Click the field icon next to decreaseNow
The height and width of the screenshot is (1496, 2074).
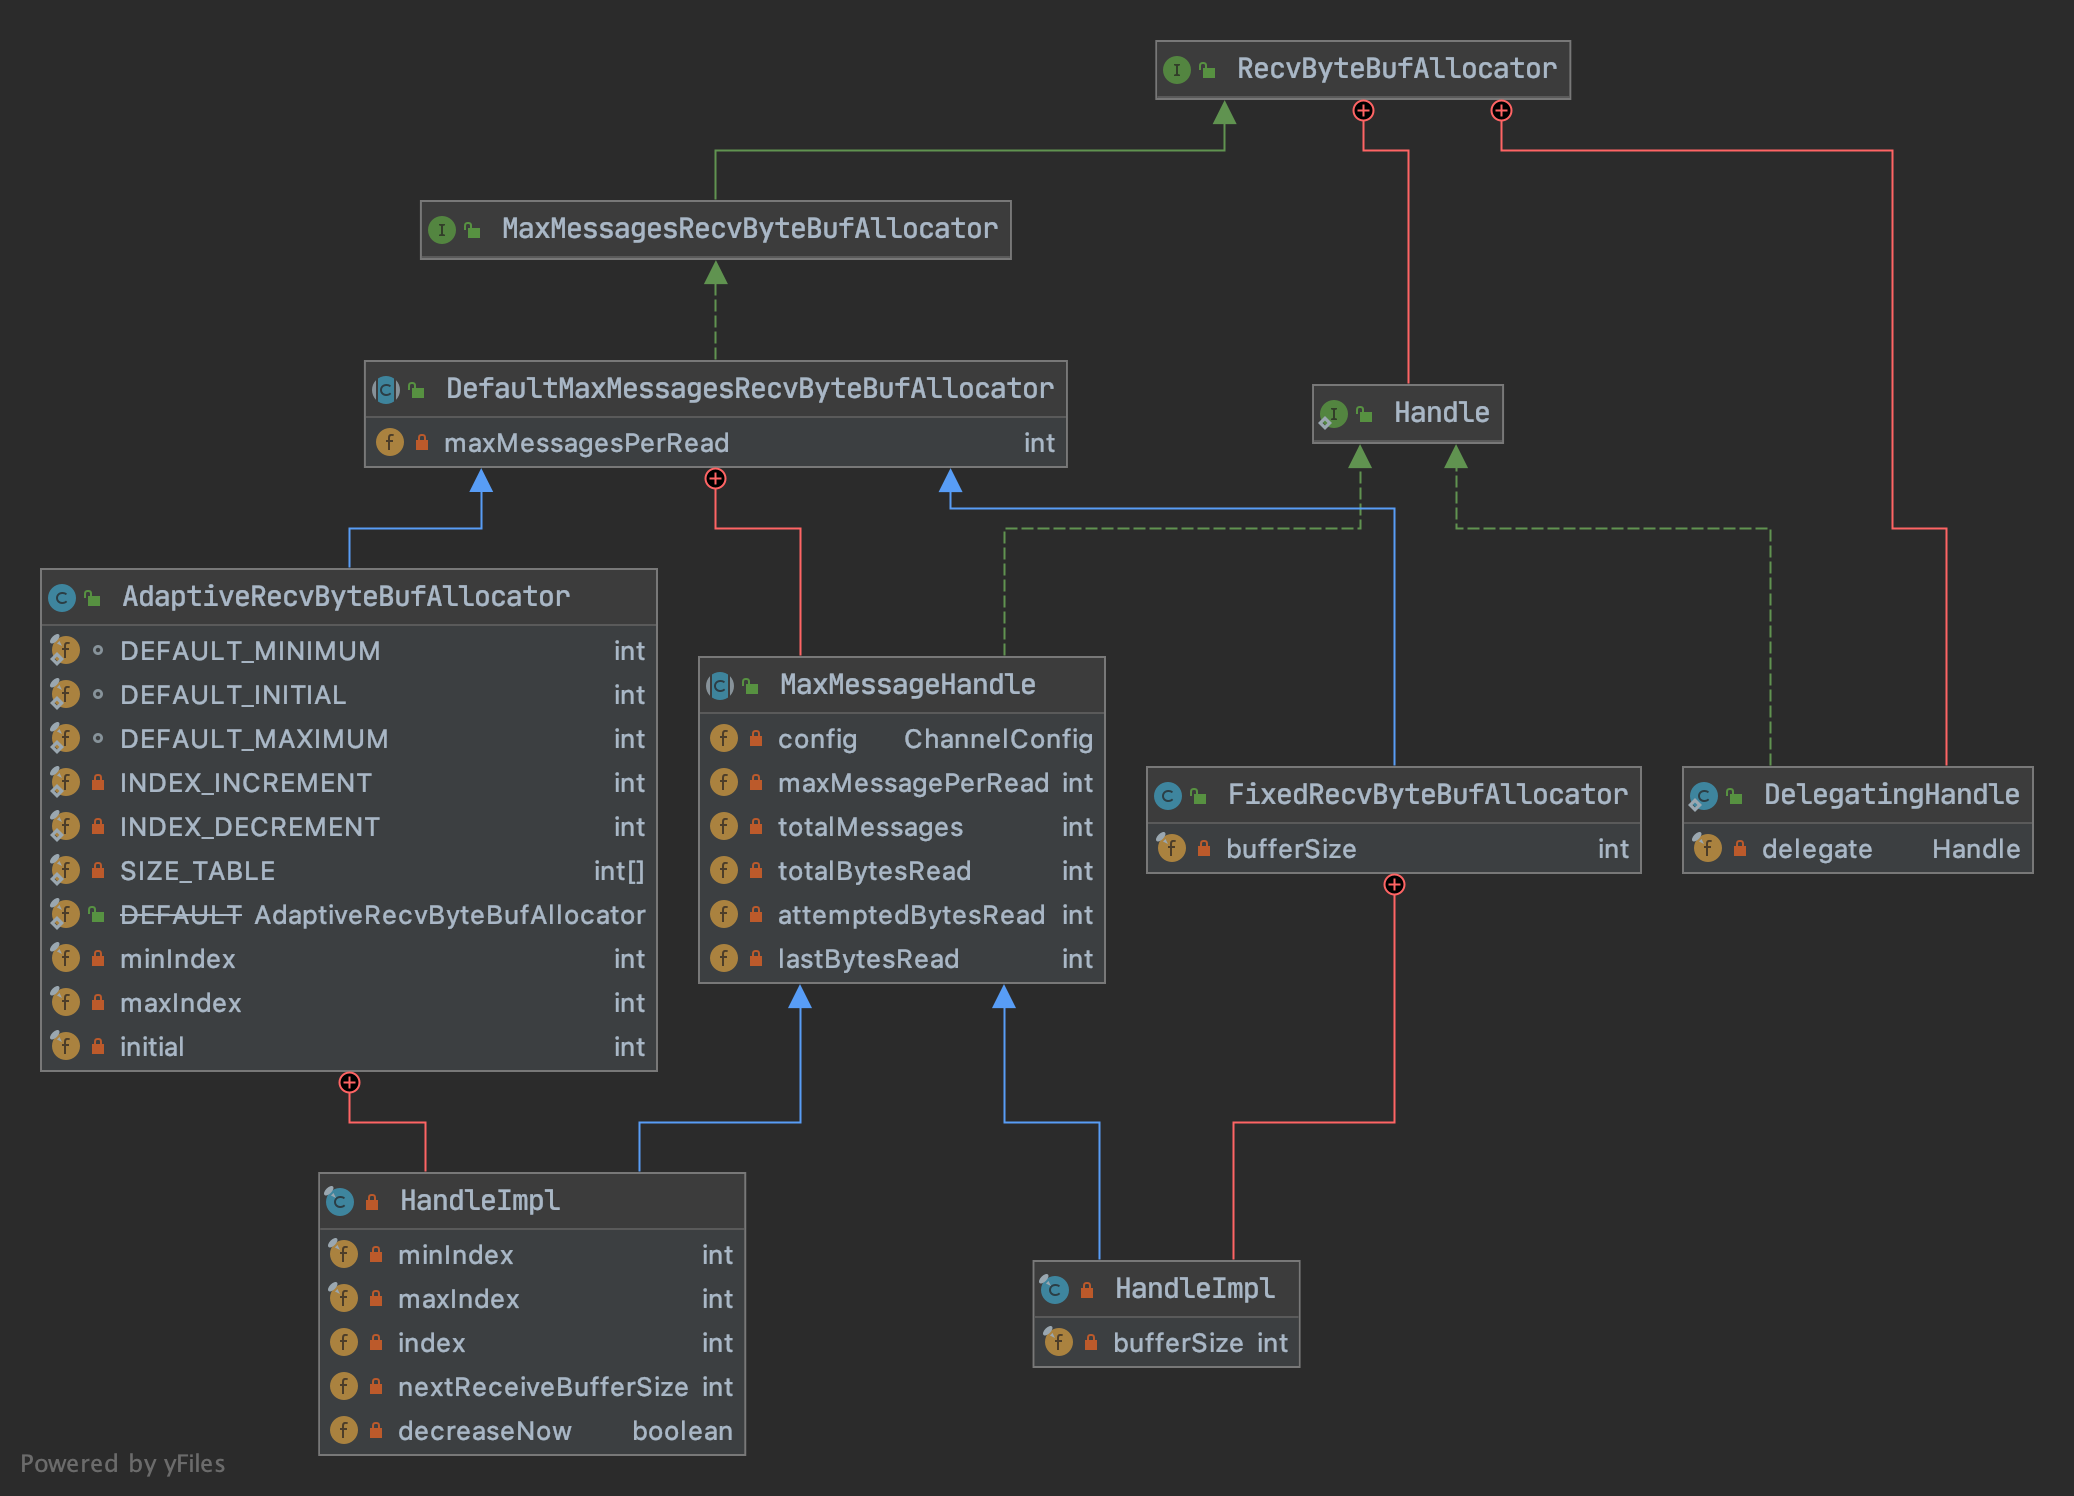click(344, 1430)
